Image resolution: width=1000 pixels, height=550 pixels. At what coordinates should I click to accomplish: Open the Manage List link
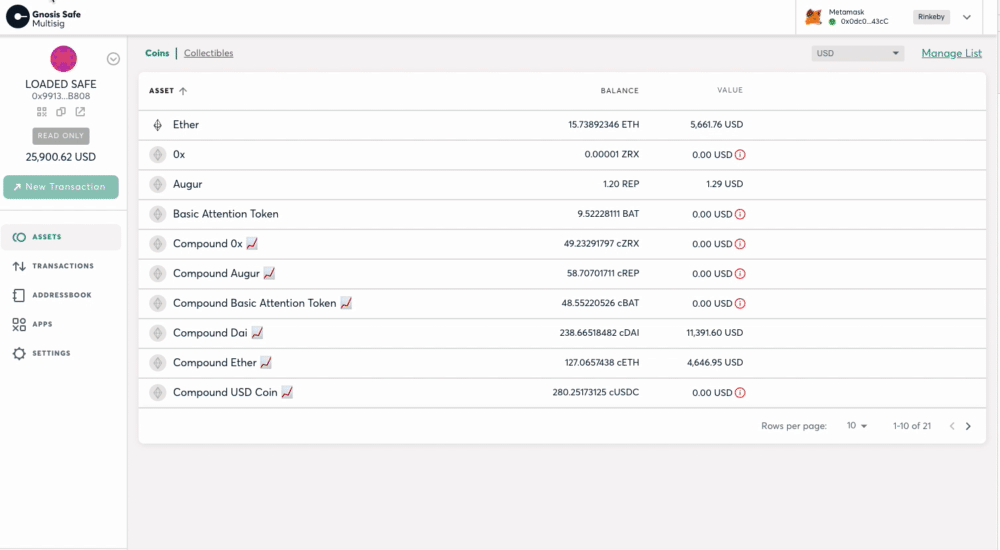[952, 53]
